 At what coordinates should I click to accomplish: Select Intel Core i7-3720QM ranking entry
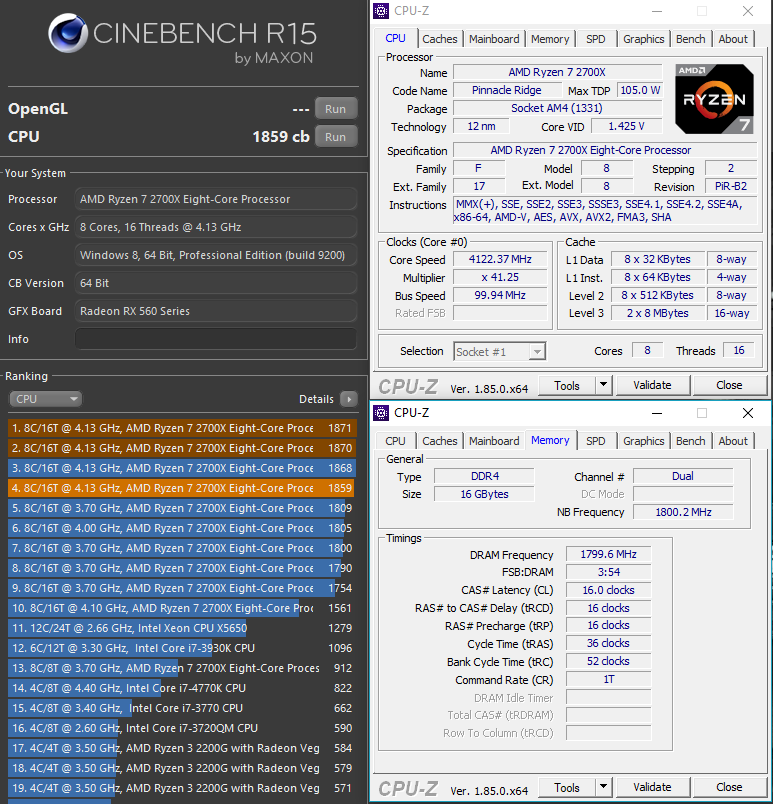(x=182, y=728)
